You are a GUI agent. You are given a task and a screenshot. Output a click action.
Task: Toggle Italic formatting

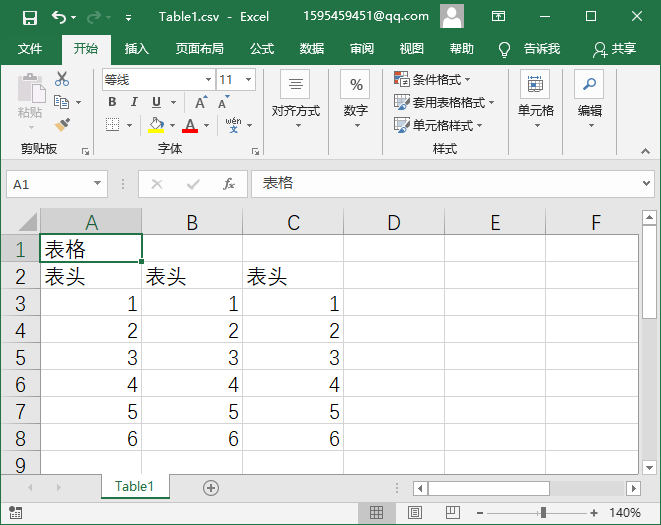[x=134, y=102]
